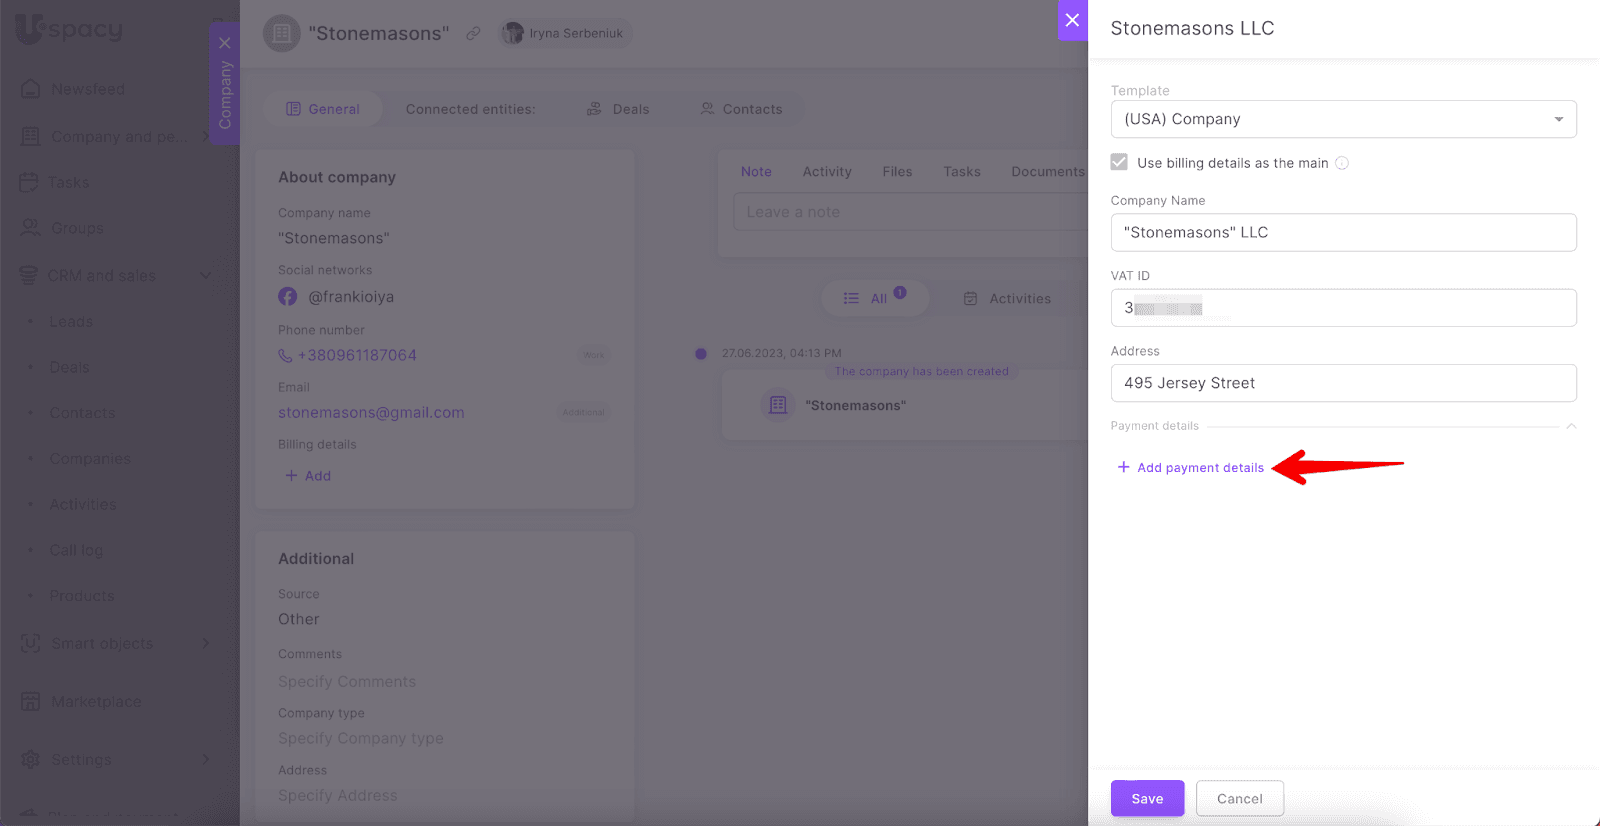This screenshot has width=1600, height=826.
Task: Open Marketplace in the left sidebar
Action: pos(96,702)
